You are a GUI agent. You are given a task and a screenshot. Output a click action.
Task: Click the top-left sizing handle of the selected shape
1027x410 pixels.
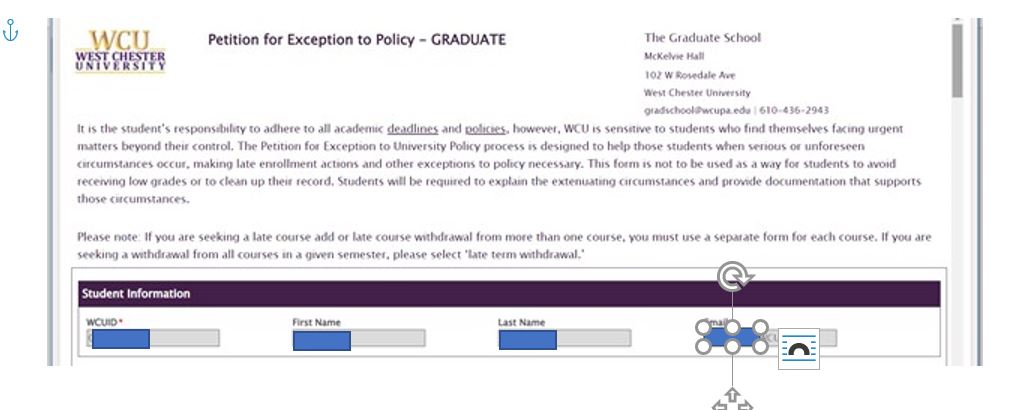click(703, 327)
